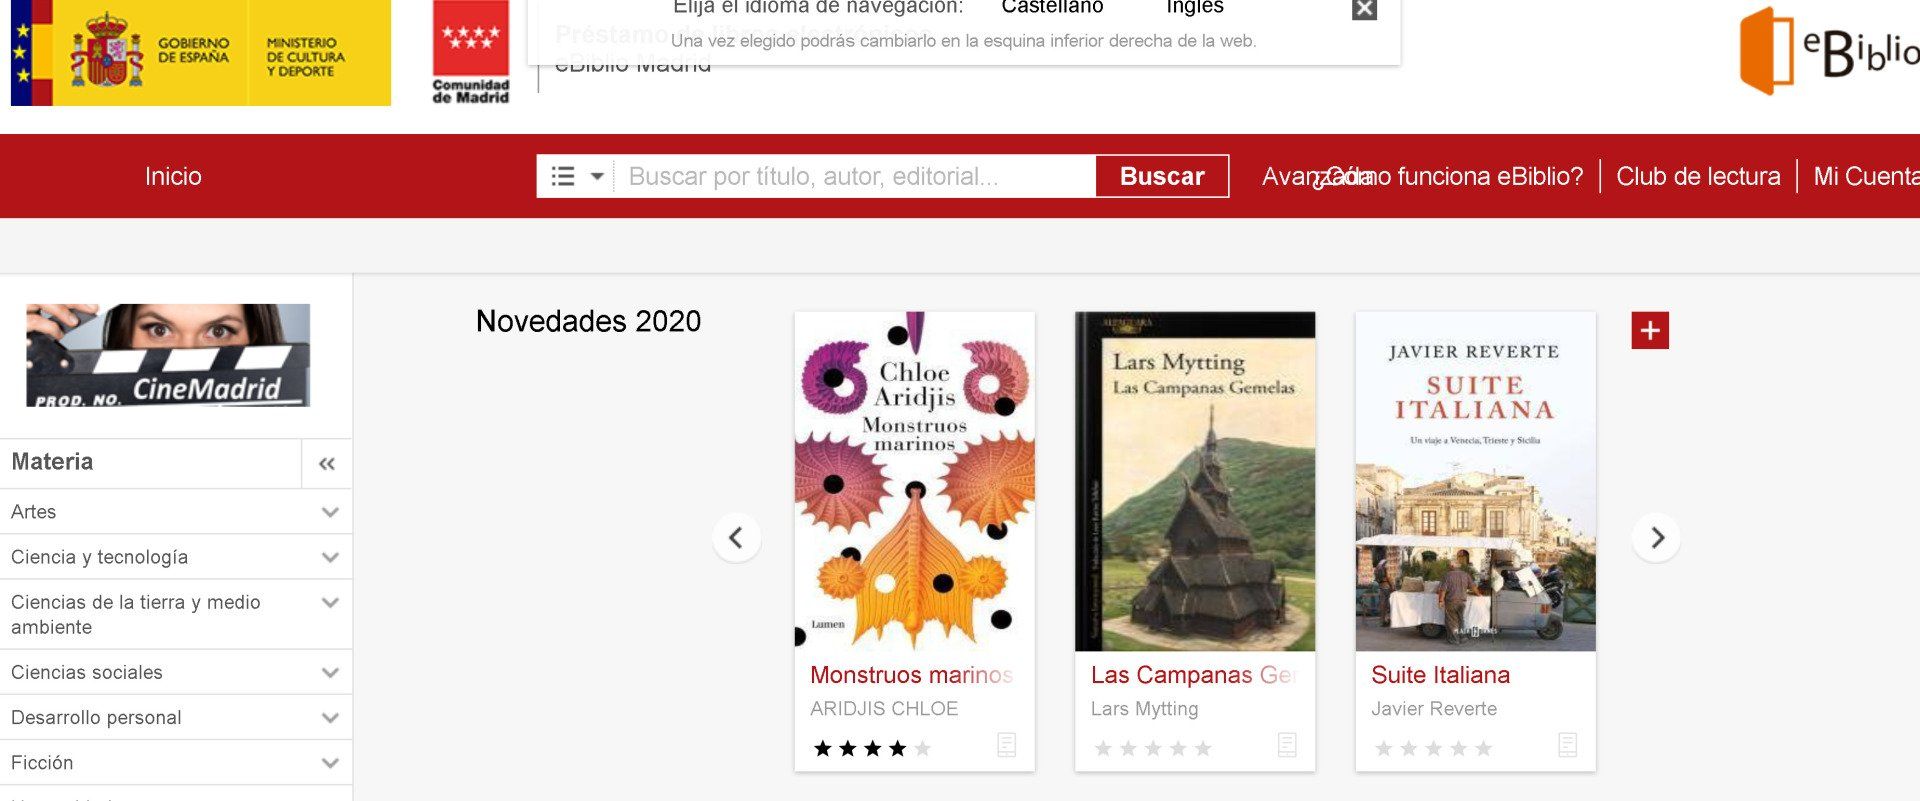The image size is (1920, 801).
Task: Show previous books in the carousel
Action: pyautogui.click(x=736, y=538)
